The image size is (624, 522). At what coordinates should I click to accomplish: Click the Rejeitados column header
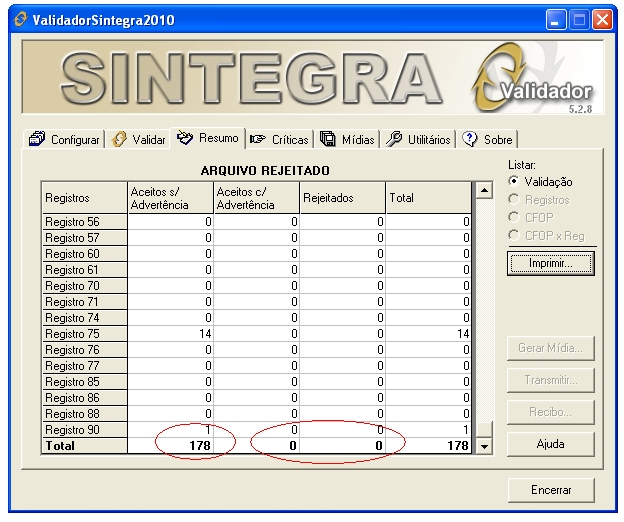coord(342,198)
